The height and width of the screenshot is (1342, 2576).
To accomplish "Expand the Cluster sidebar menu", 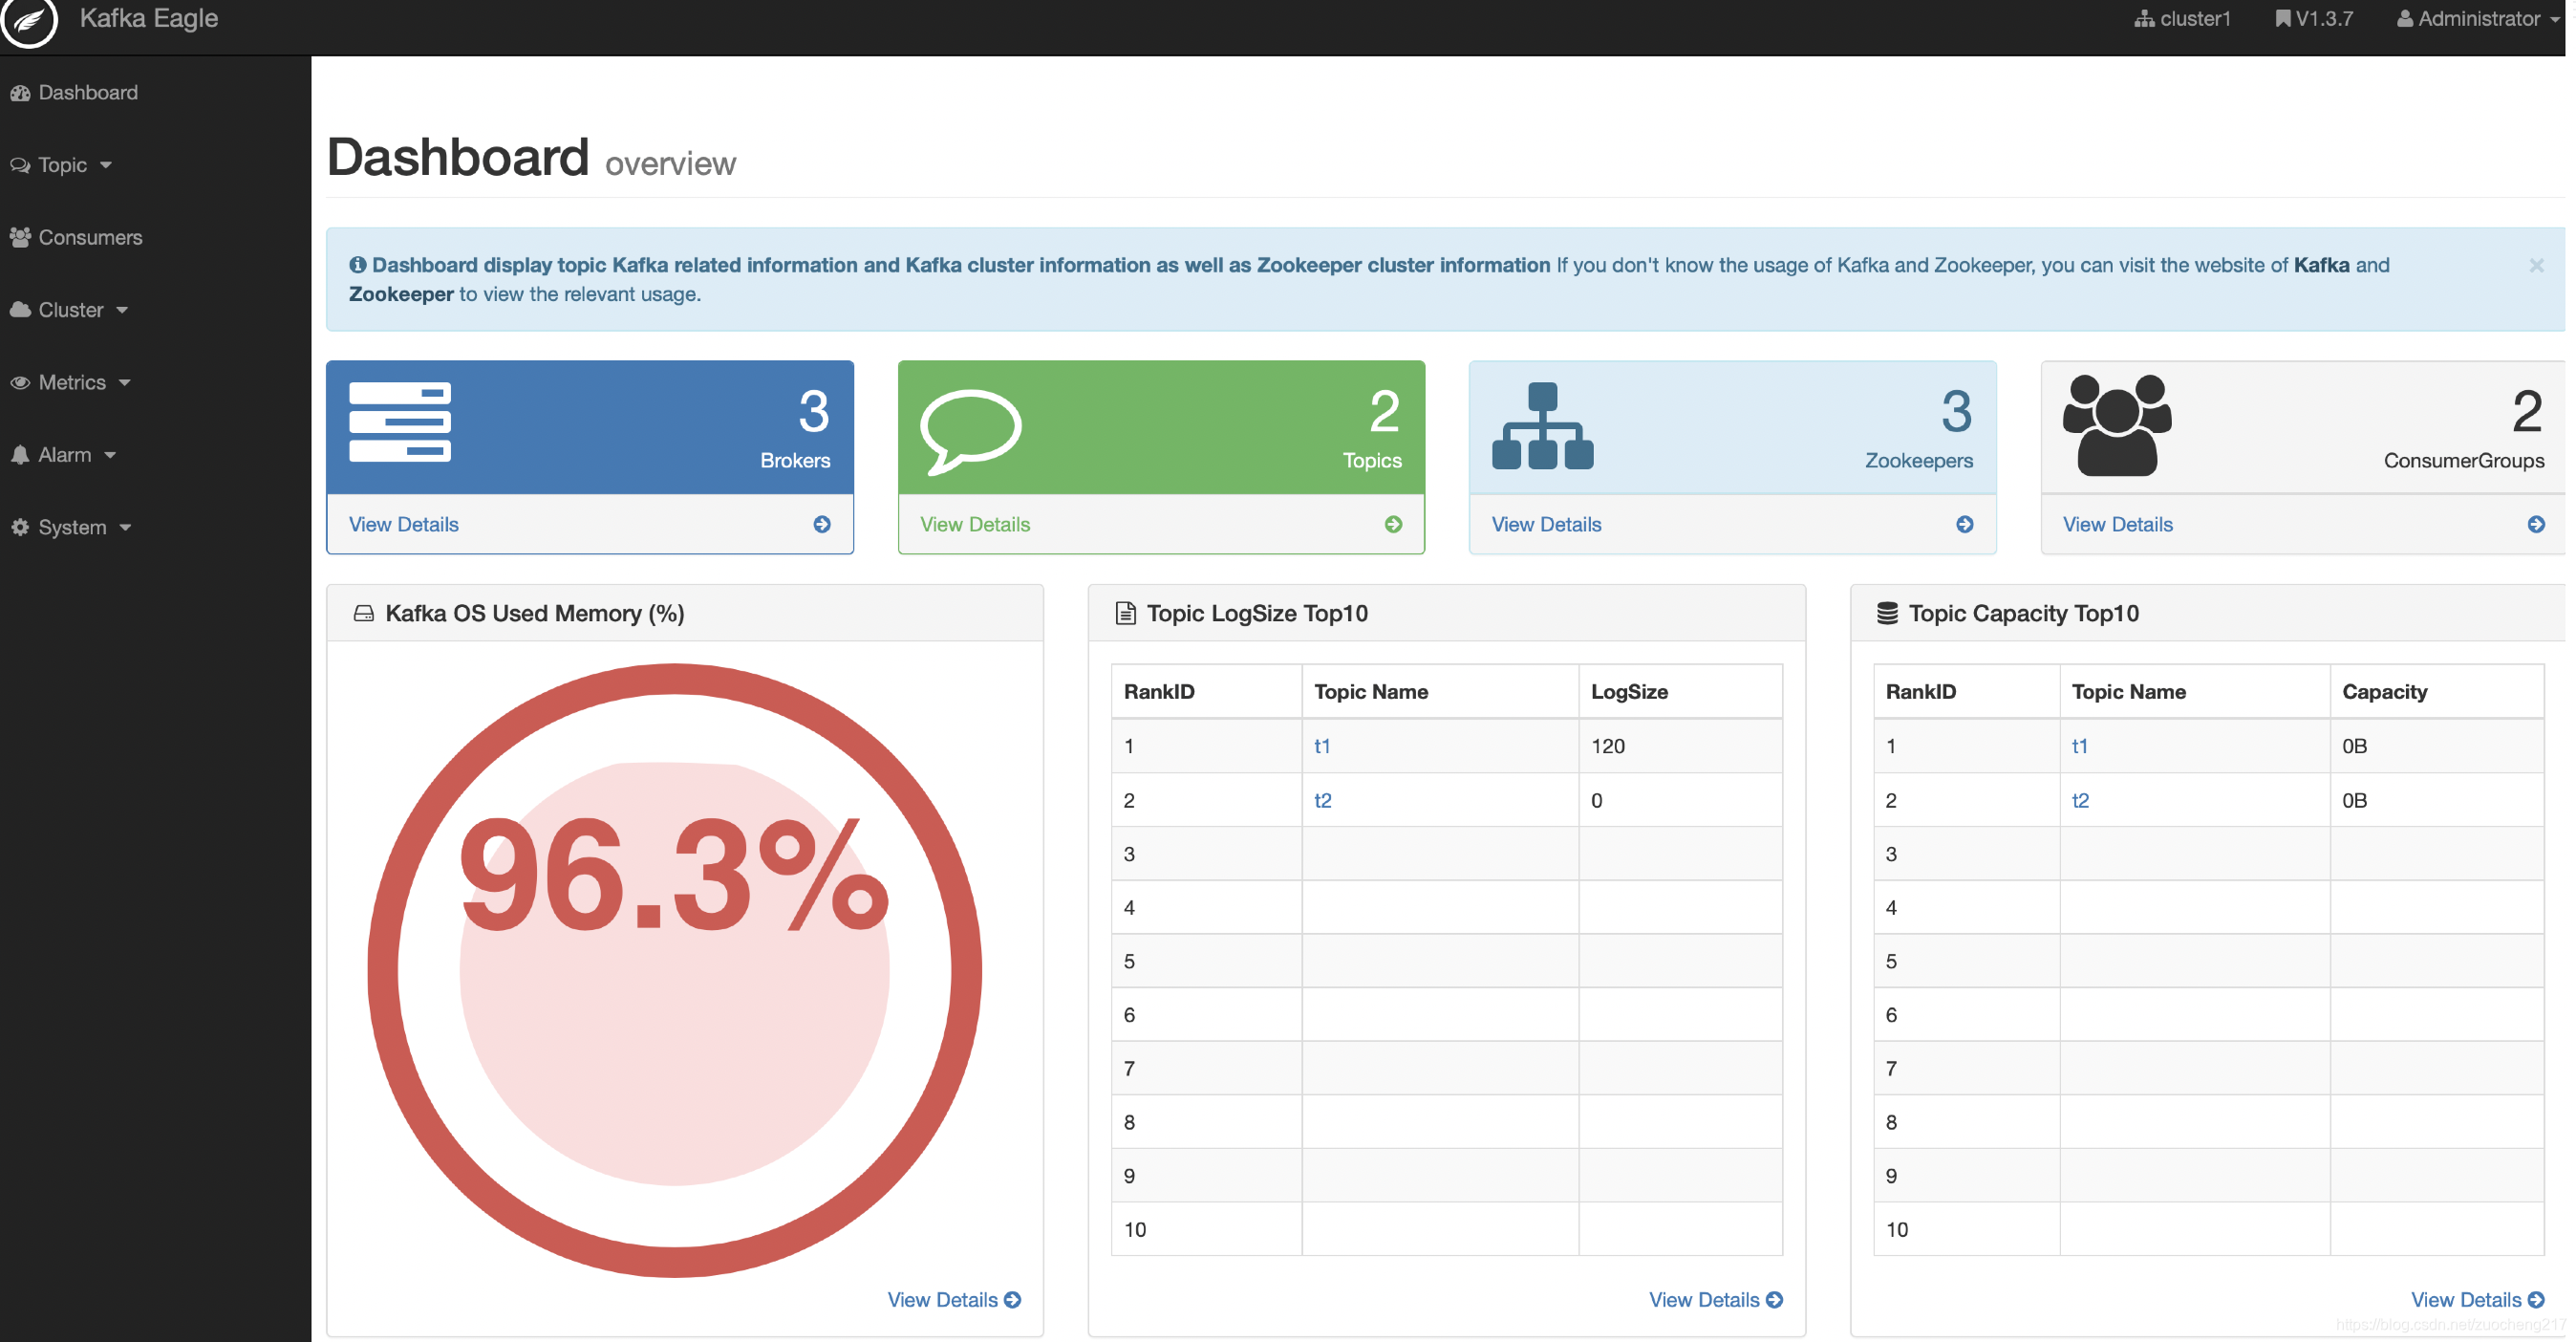I will [x=70, y=310].
